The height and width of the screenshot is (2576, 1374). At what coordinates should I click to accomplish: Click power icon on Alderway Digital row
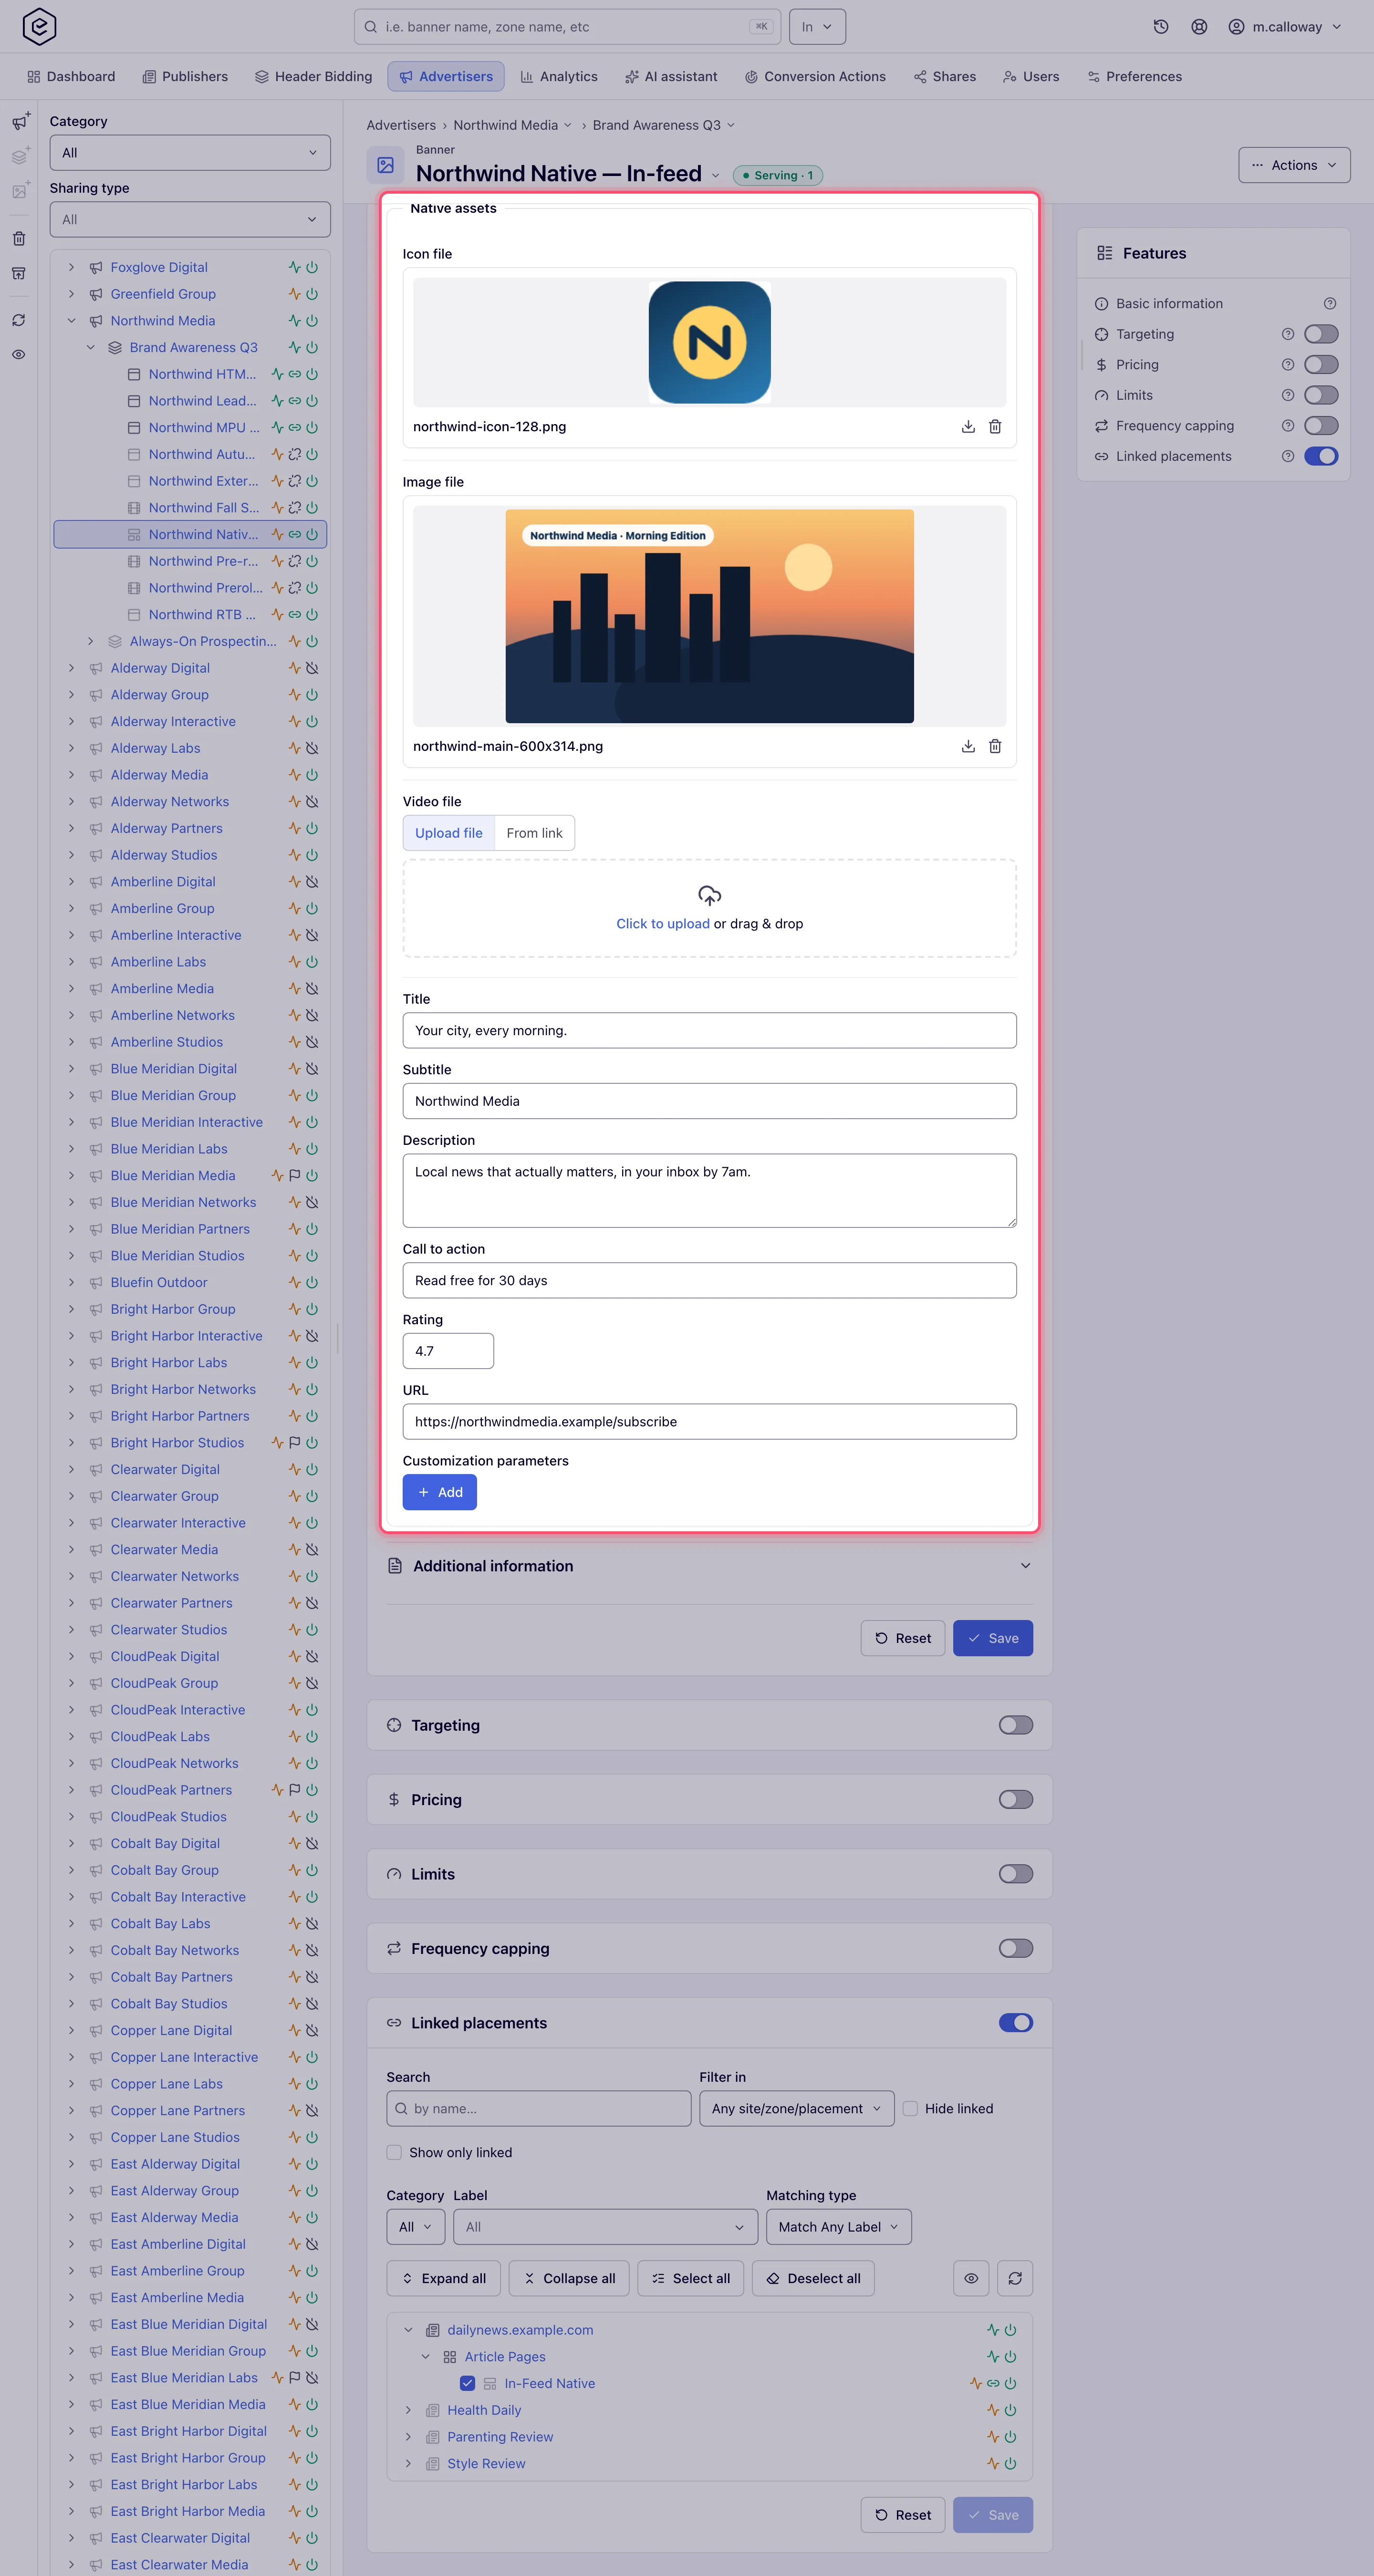[312, 668]
